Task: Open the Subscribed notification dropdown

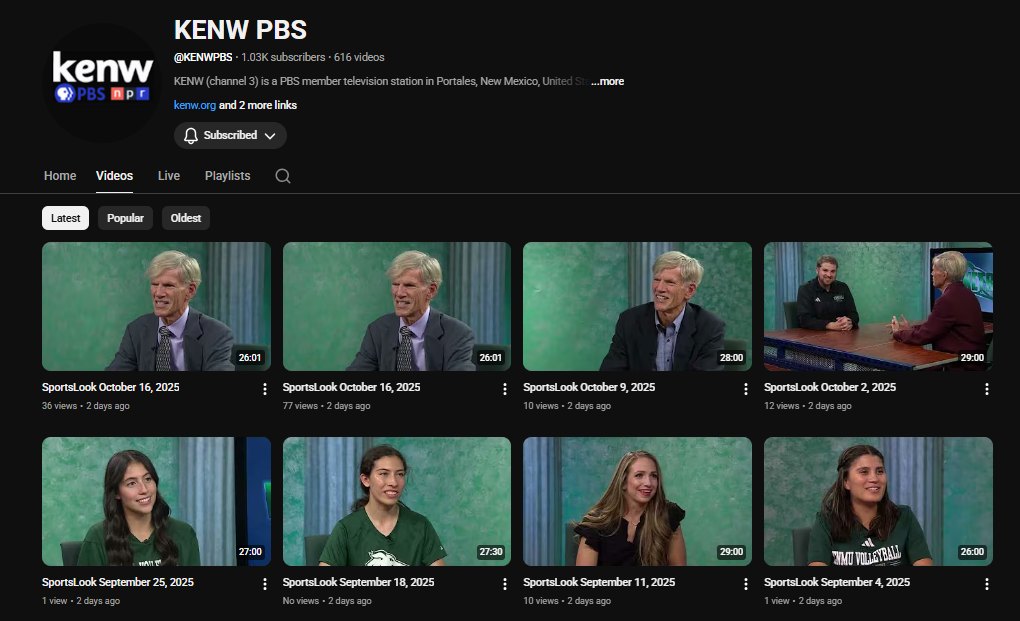Action: pos(230,135)
